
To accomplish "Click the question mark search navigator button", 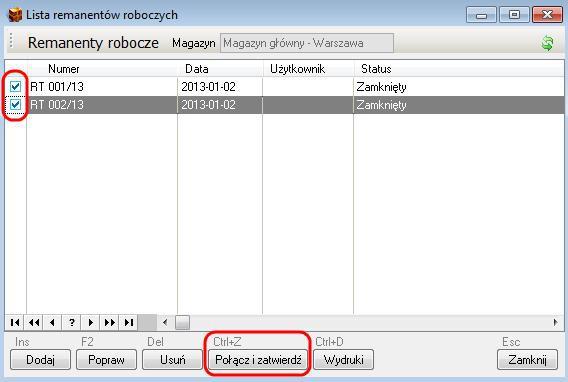I will pyautogui.click(x=72, y=322).
